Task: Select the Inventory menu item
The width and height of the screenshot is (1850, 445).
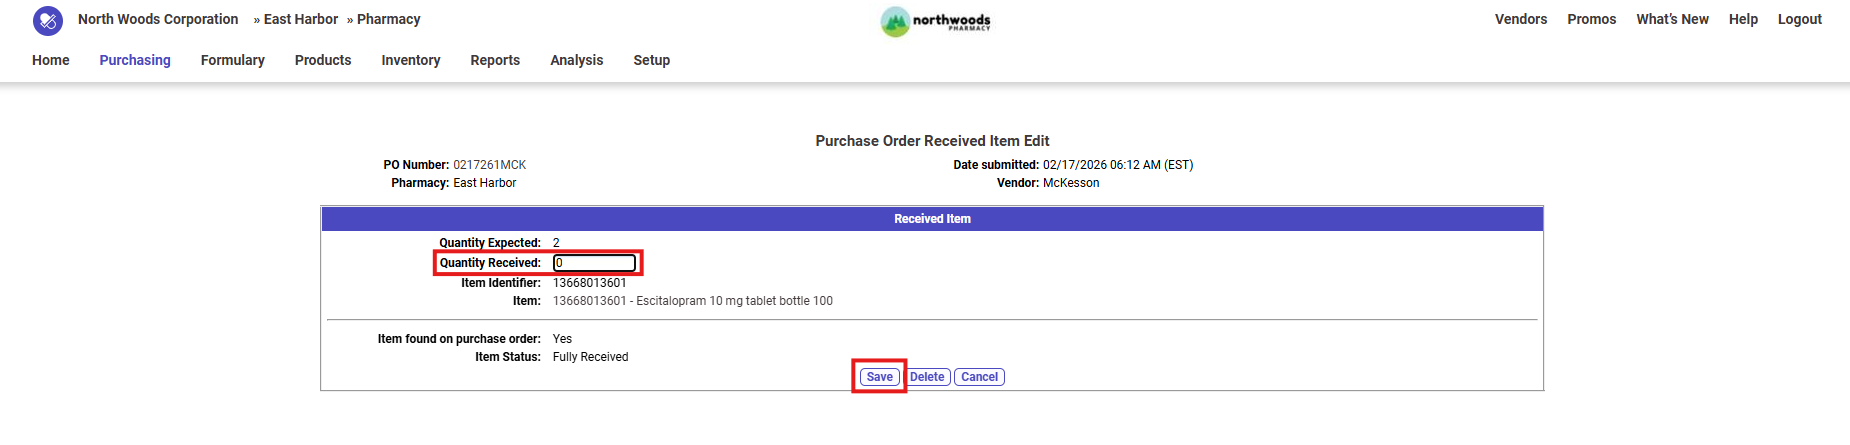Action: click(x=411, y=60)
